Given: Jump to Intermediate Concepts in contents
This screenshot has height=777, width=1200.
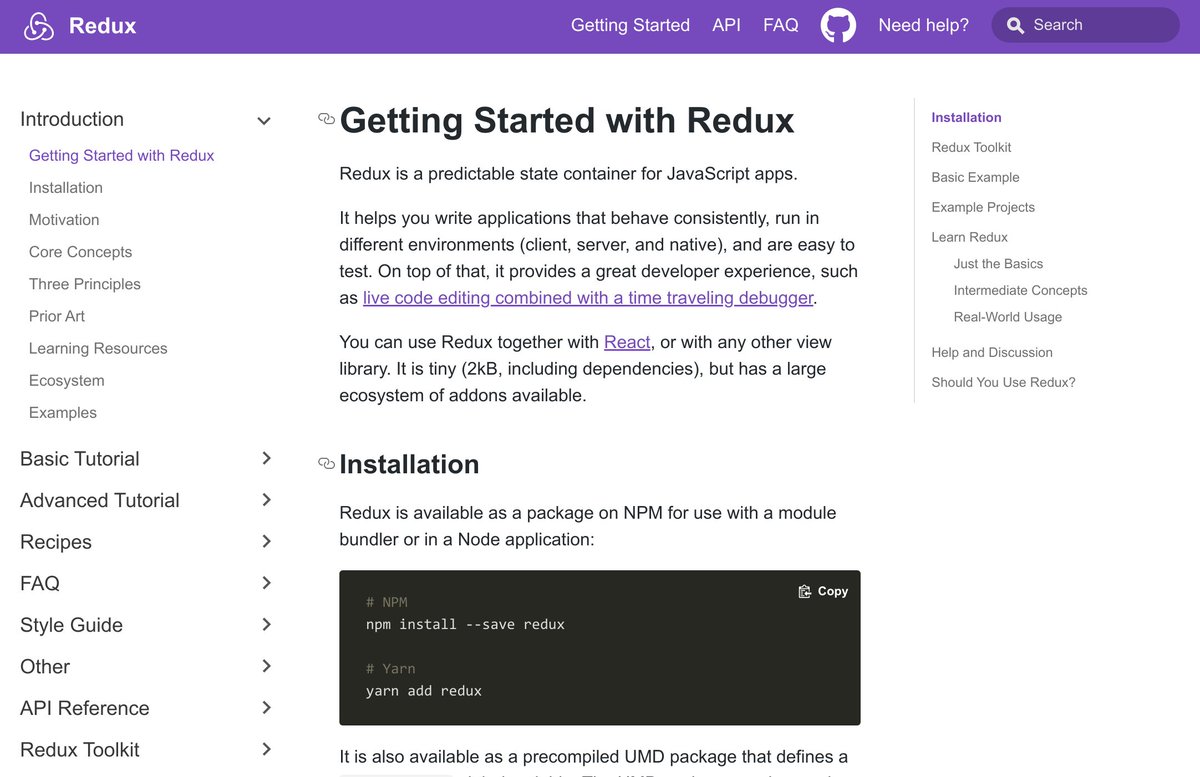Looking at the screenshot, I should pyautogui.click(x=1020, y=290).
